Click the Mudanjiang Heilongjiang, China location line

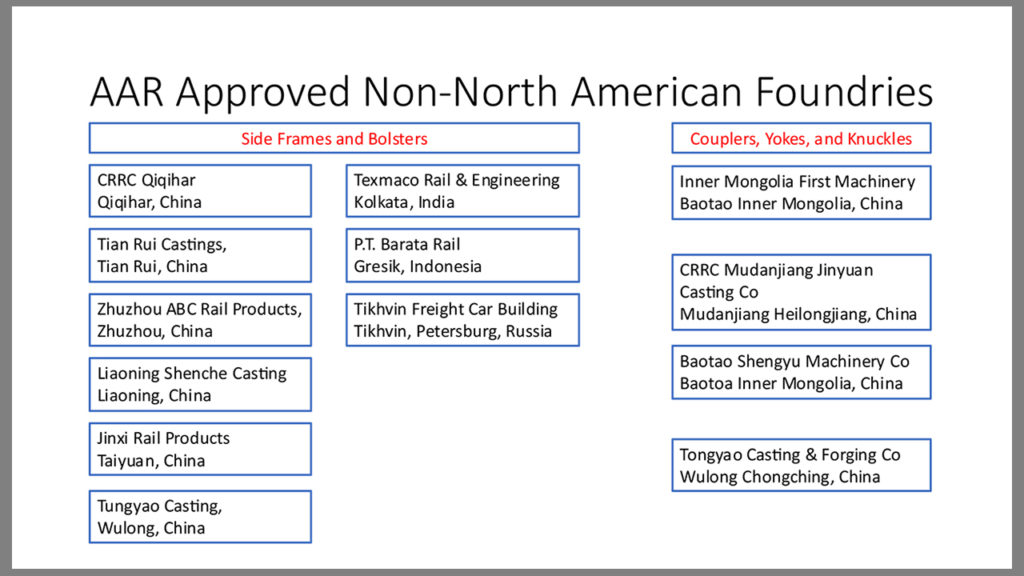coord(798,314)
